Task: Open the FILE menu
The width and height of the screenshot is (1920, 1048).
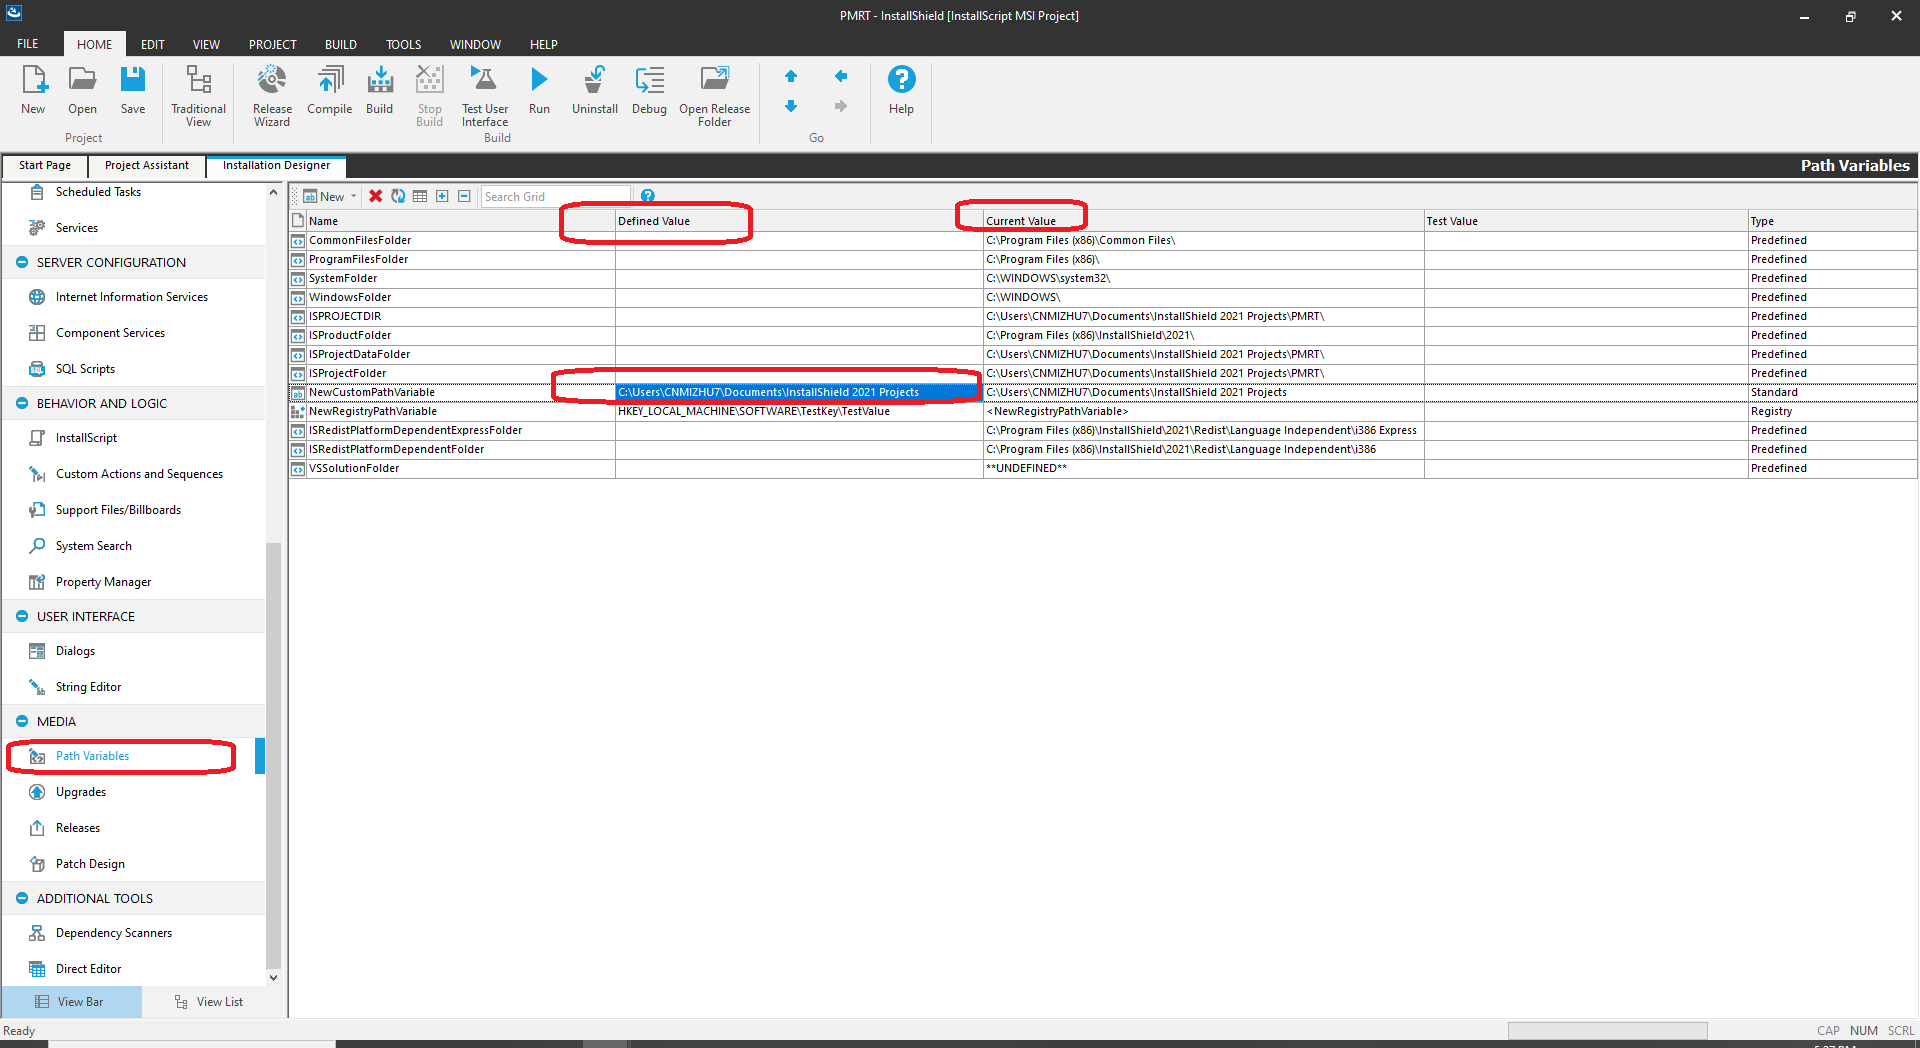Action: point(28,44)
